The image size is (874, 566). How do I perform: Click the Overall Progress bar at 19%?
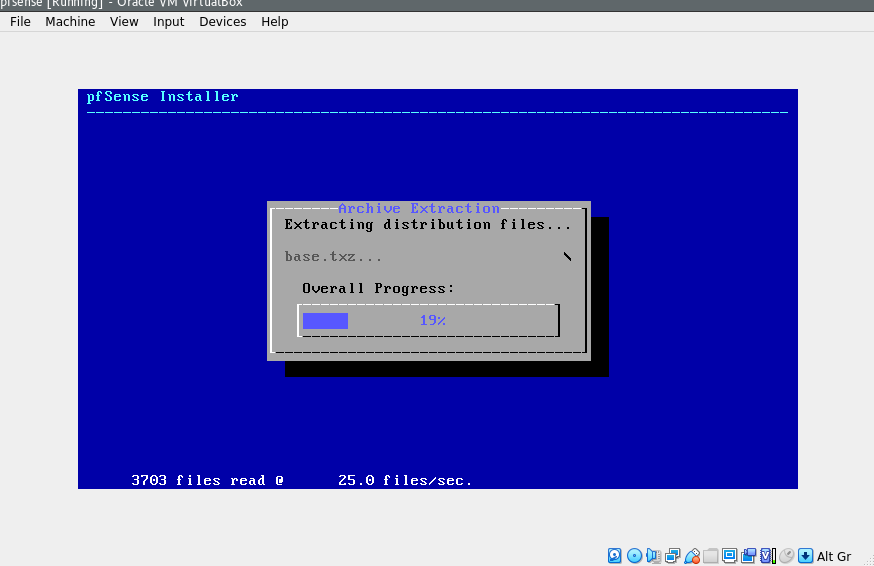[x=428, y=321]
